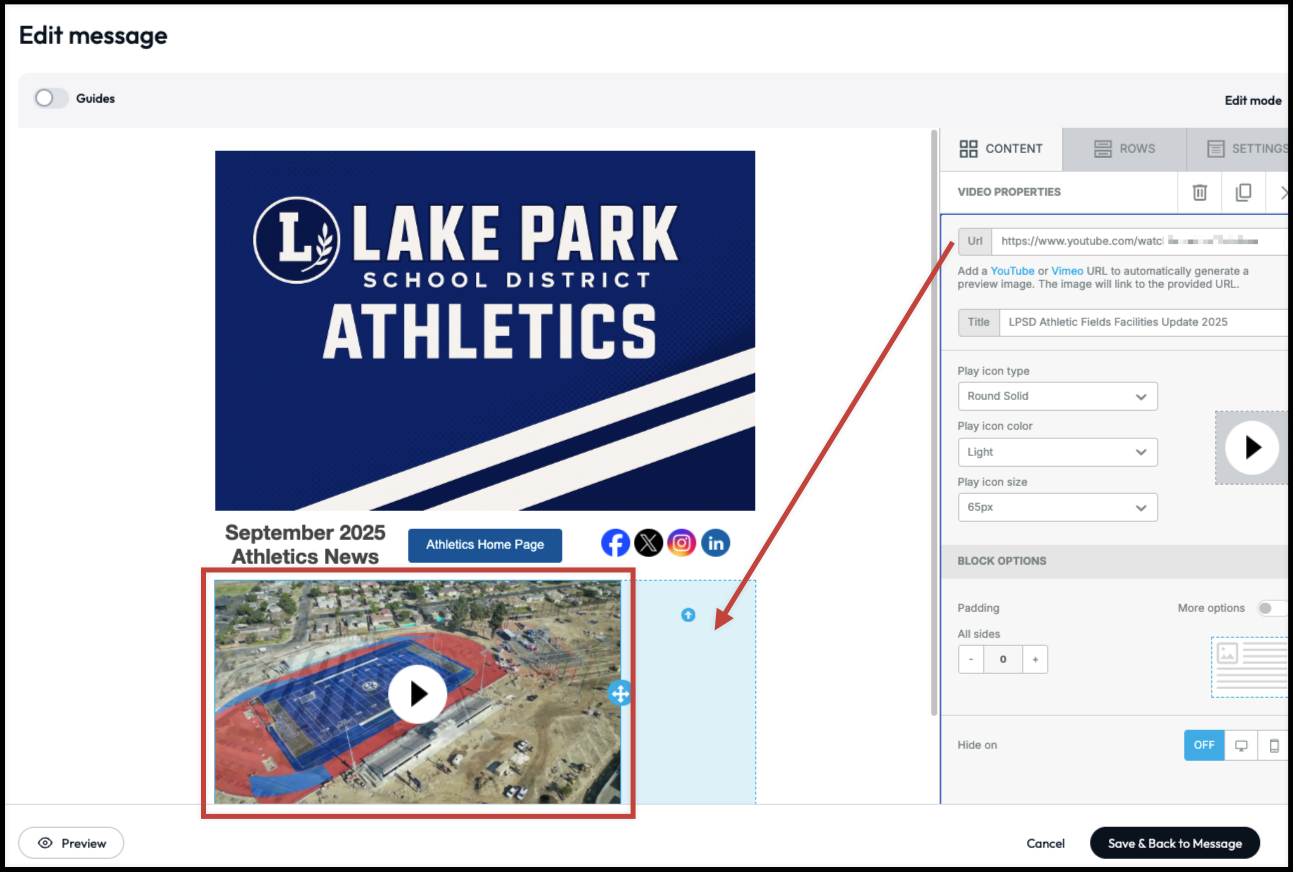Viewport: 1293px width, 872px height.
Task: Click the Hide on OFF toggle button
Action: click(1204, 745)
